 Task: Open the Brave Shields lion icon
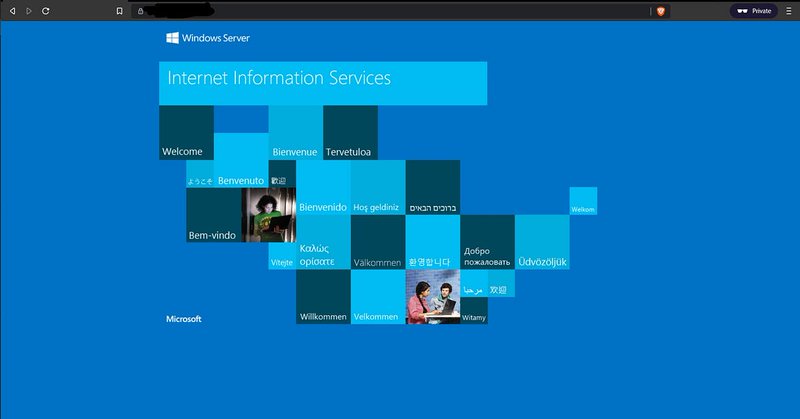click(661, 11)
